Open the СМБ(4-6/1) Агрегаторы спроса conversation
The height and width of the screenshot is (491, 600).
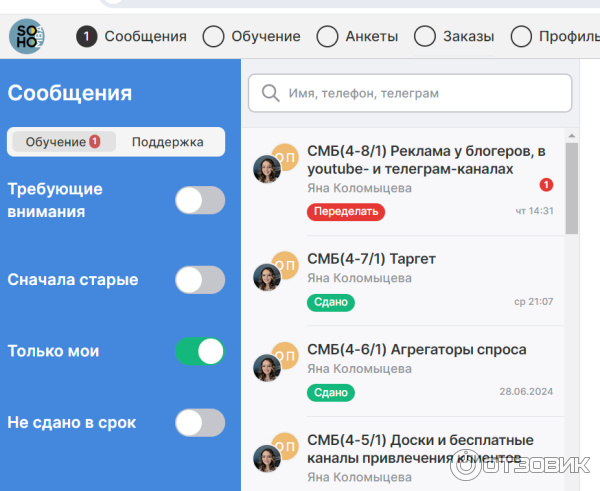click(x=416, y=350)
